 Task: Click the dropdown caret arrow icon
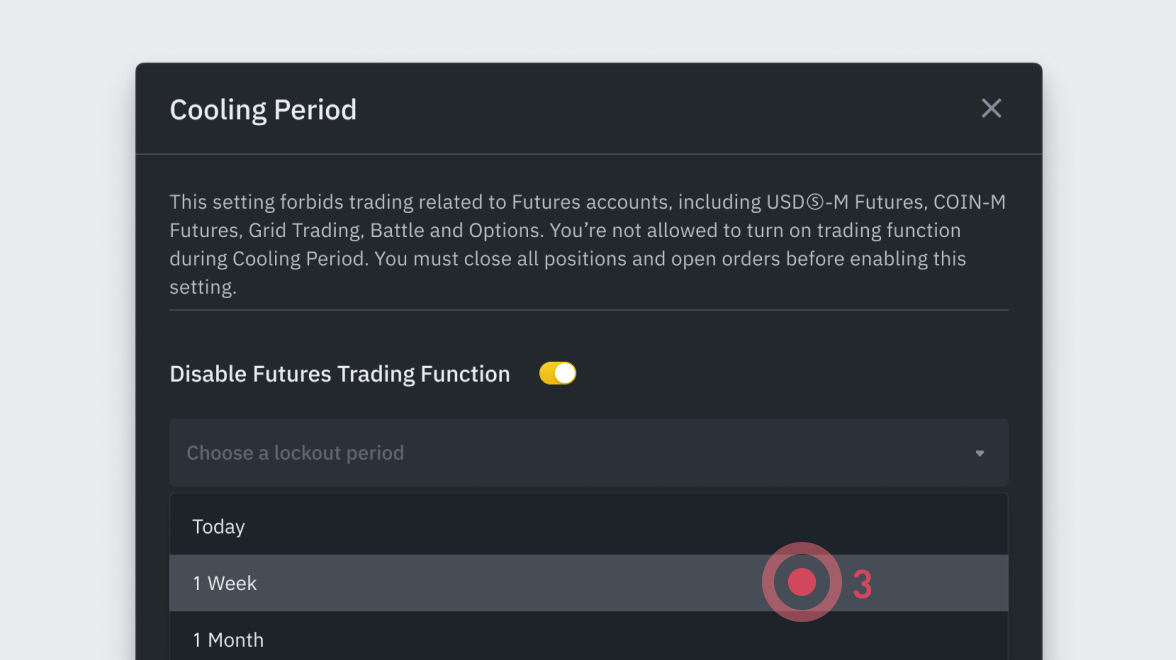click(x=980, y=454)
